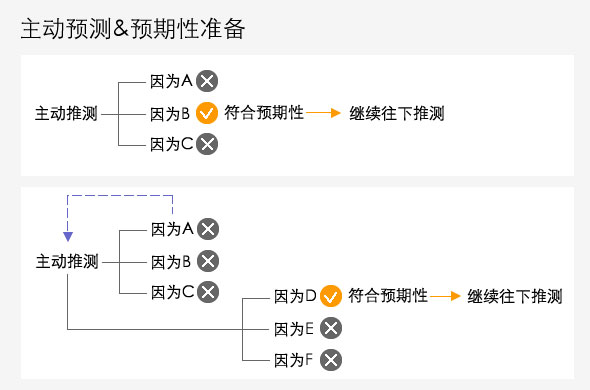
Task: Click 主动推测 label in the first diagram
Action: pos(66,113)
